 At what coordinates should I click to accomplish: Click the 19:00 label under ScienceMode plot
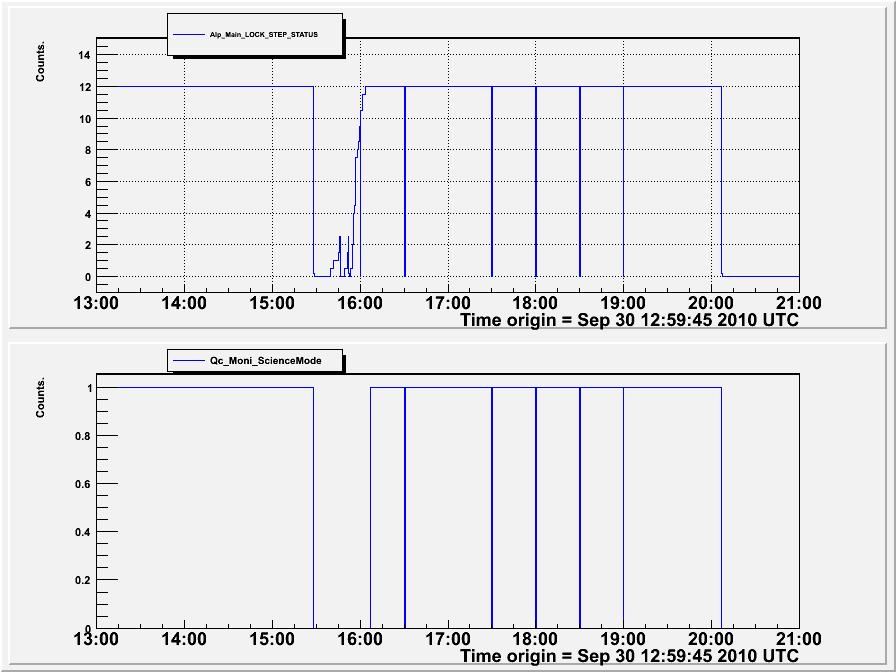click(x=623, y=639)
